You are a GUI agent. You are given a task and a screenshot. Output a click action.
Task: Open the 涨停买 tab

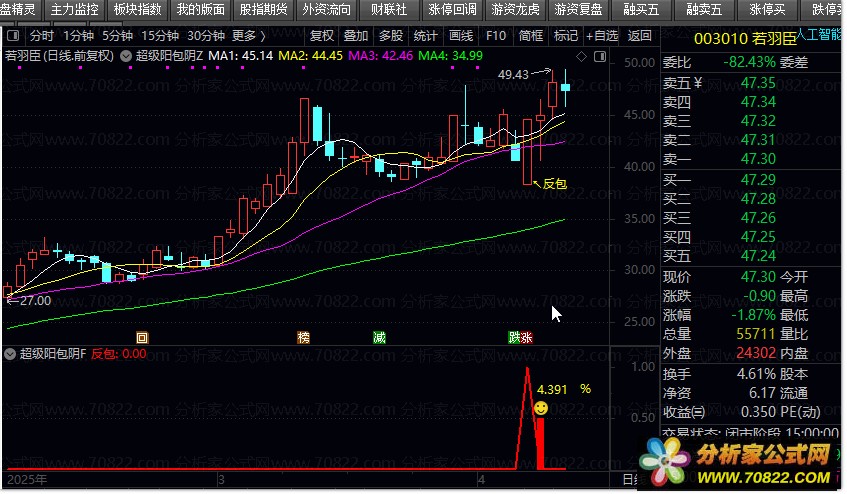767,9
